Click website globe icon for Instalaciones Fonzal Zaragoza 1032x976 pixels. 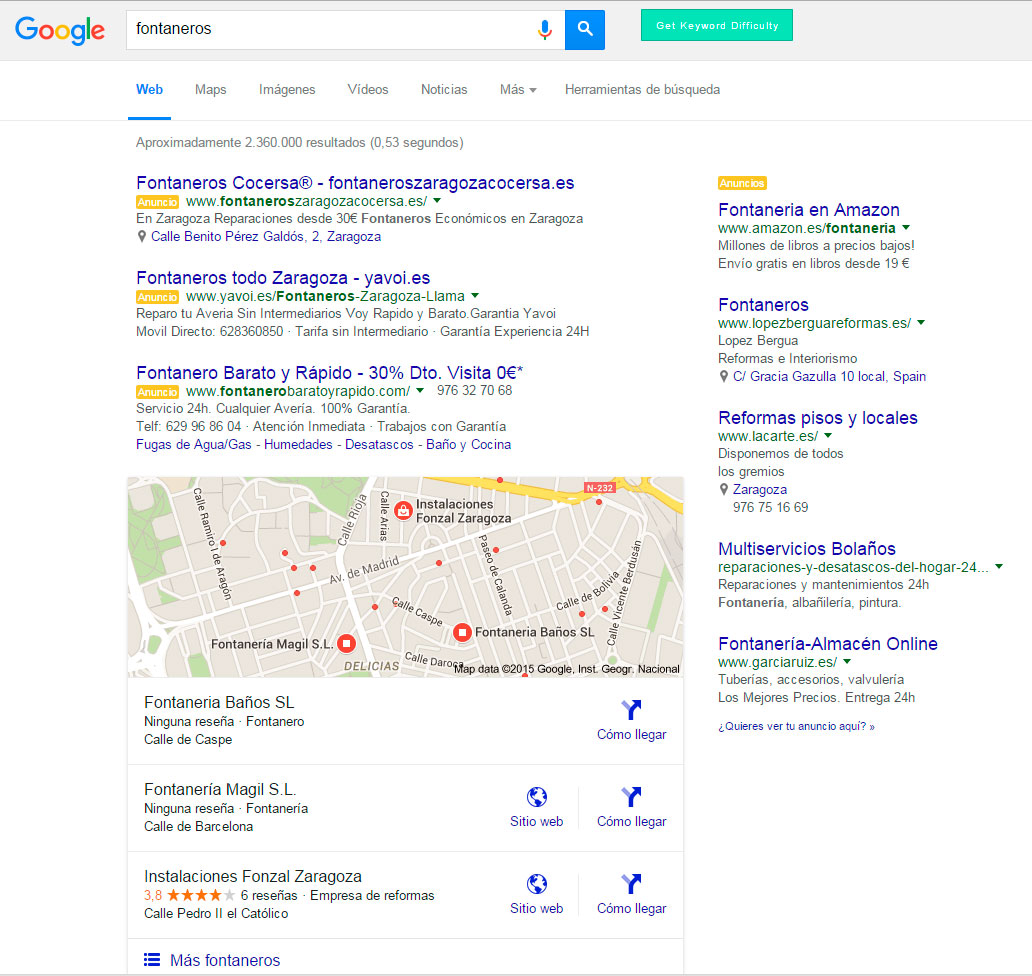tap(536, 884)
